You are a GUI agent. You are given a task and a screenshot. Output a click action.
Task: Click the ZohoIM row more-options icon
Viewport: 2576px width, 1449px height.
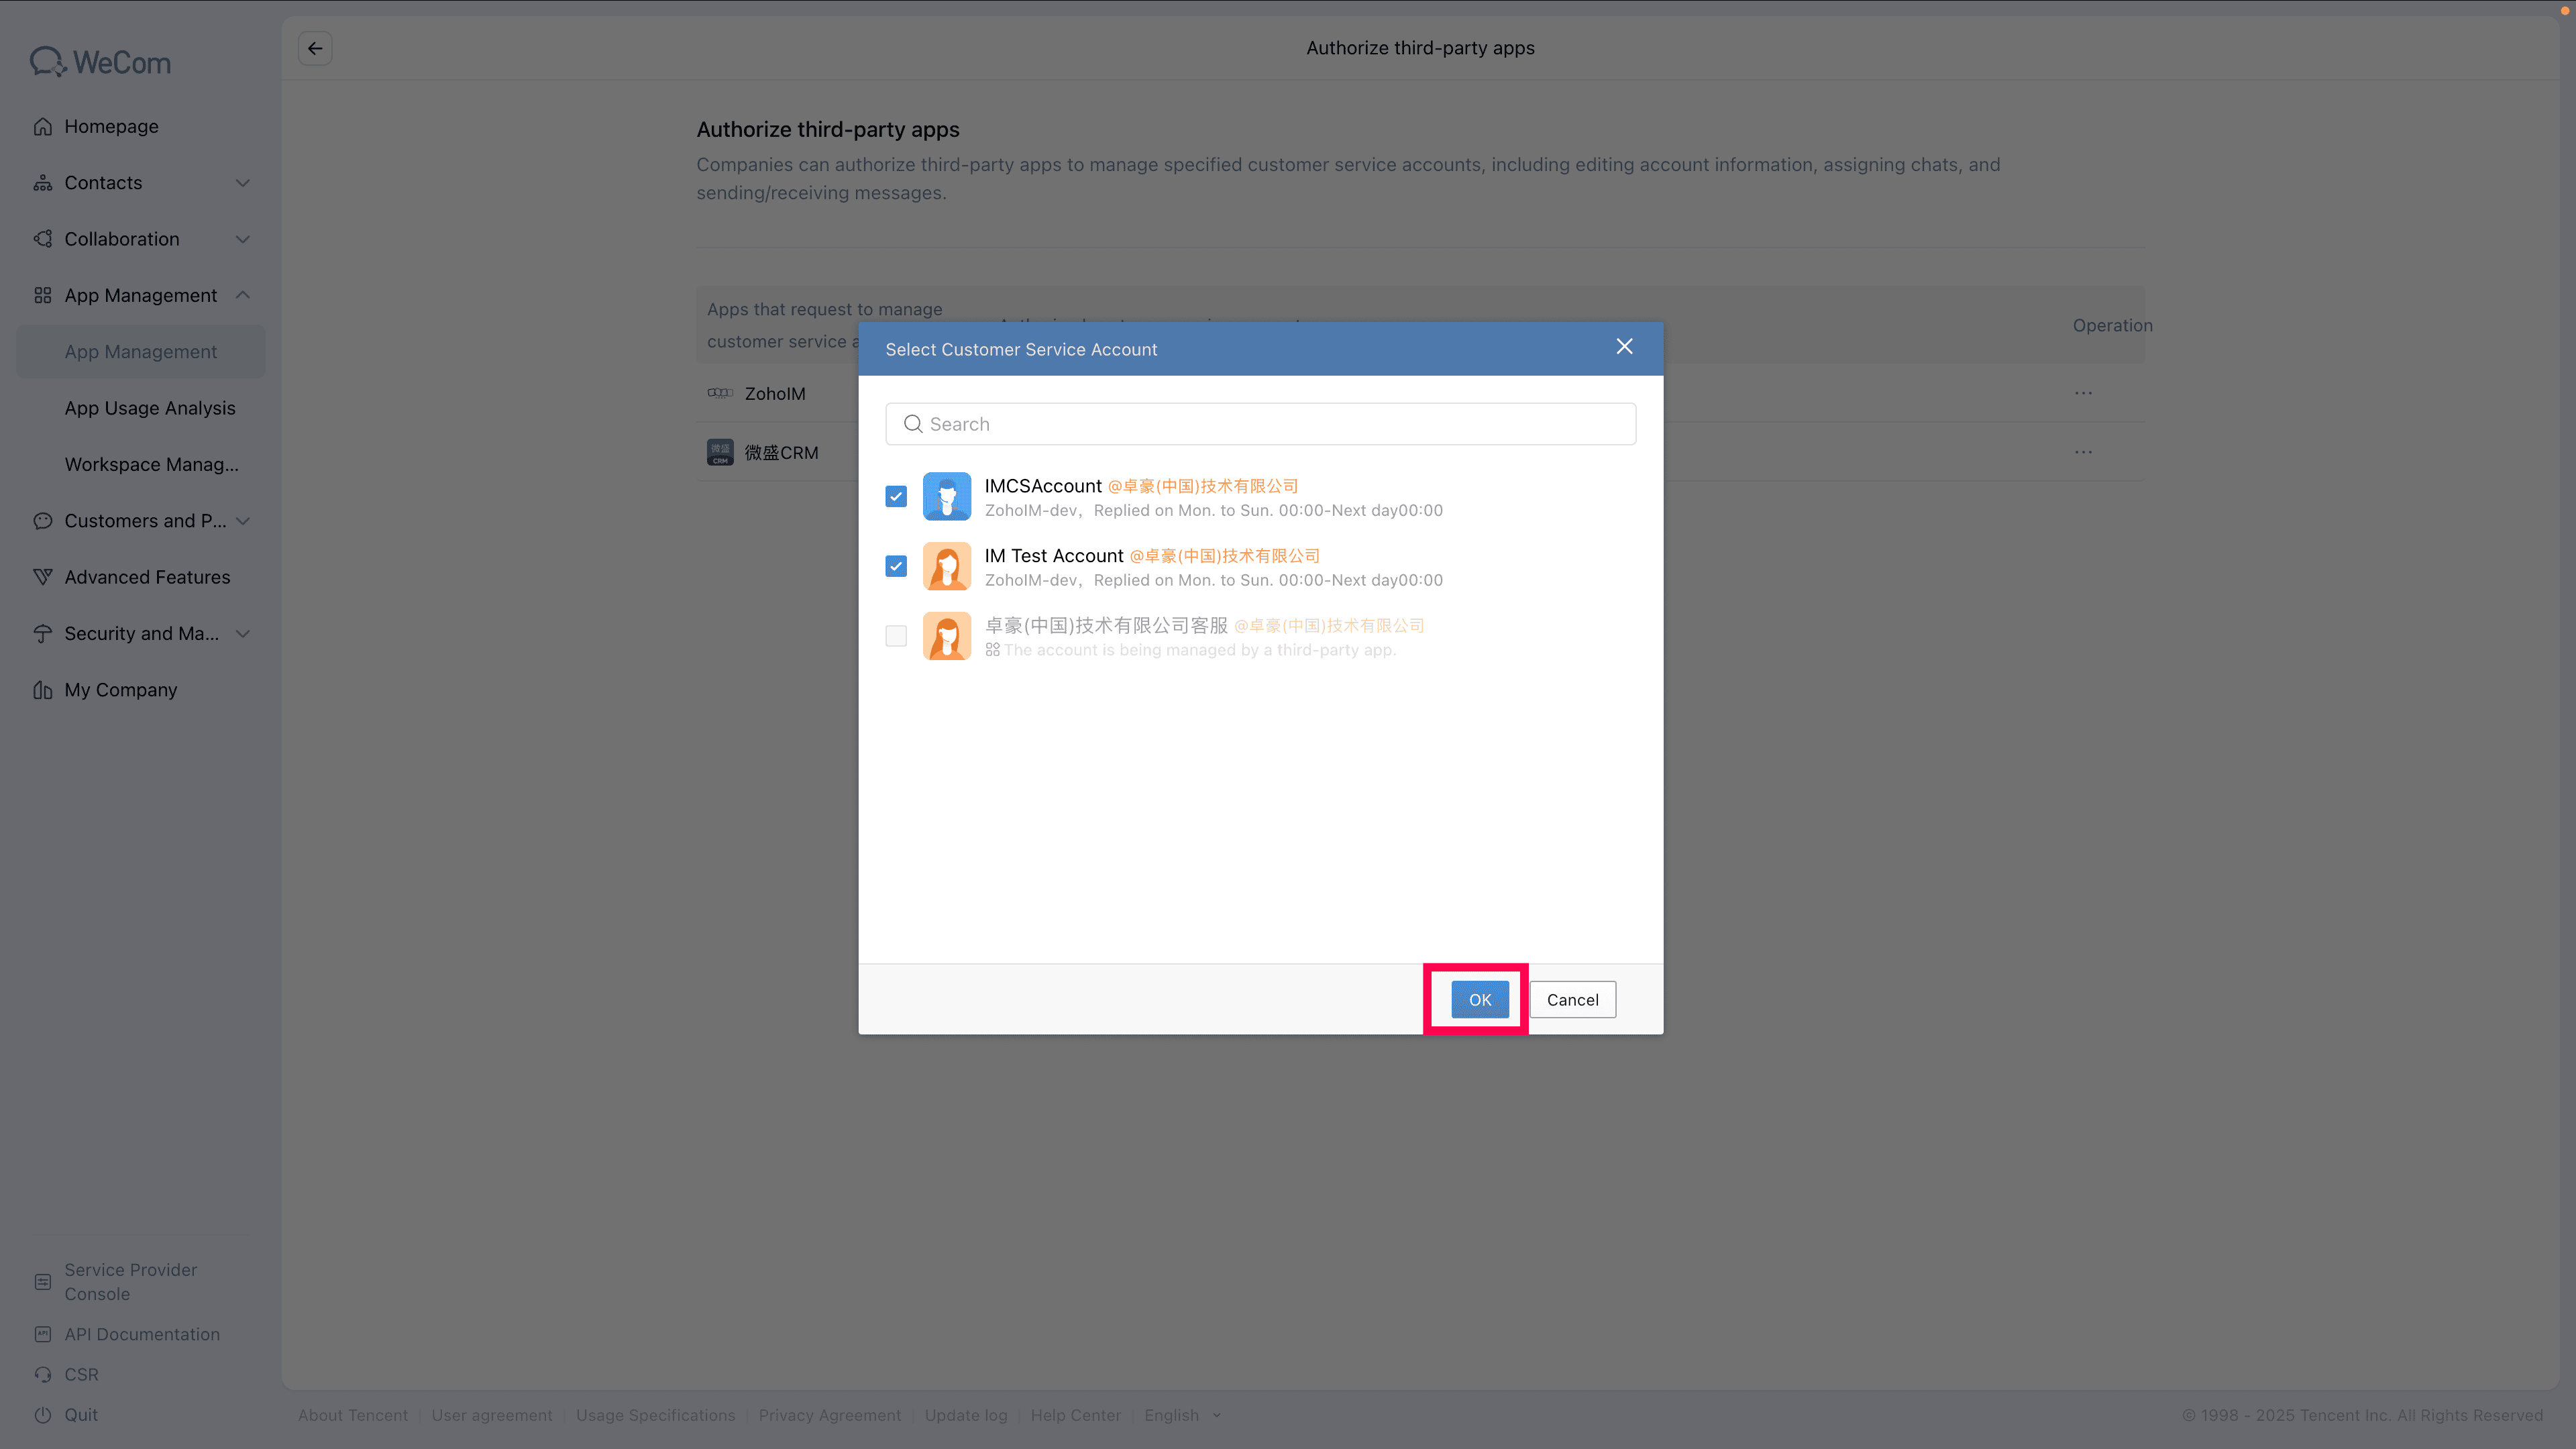coord(2083,393)
